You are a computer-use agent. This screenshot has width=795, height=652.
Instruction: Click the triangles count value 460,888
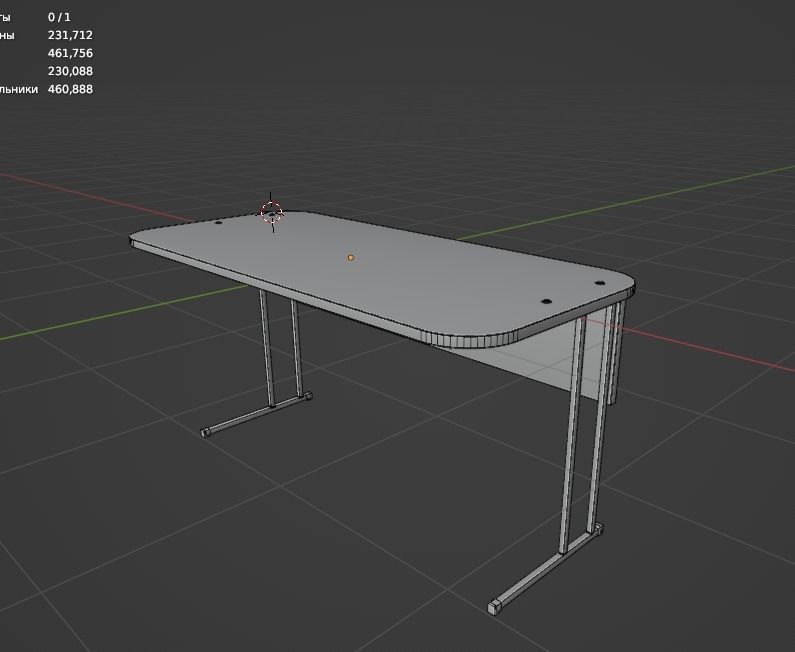pyautogui.click(x=70, y=89)
